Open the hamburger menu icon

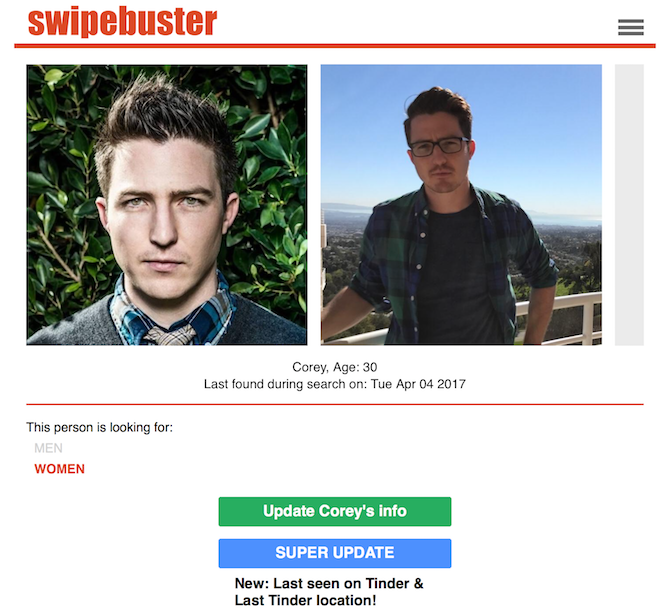pyautogui.click(x=631, y=27)
